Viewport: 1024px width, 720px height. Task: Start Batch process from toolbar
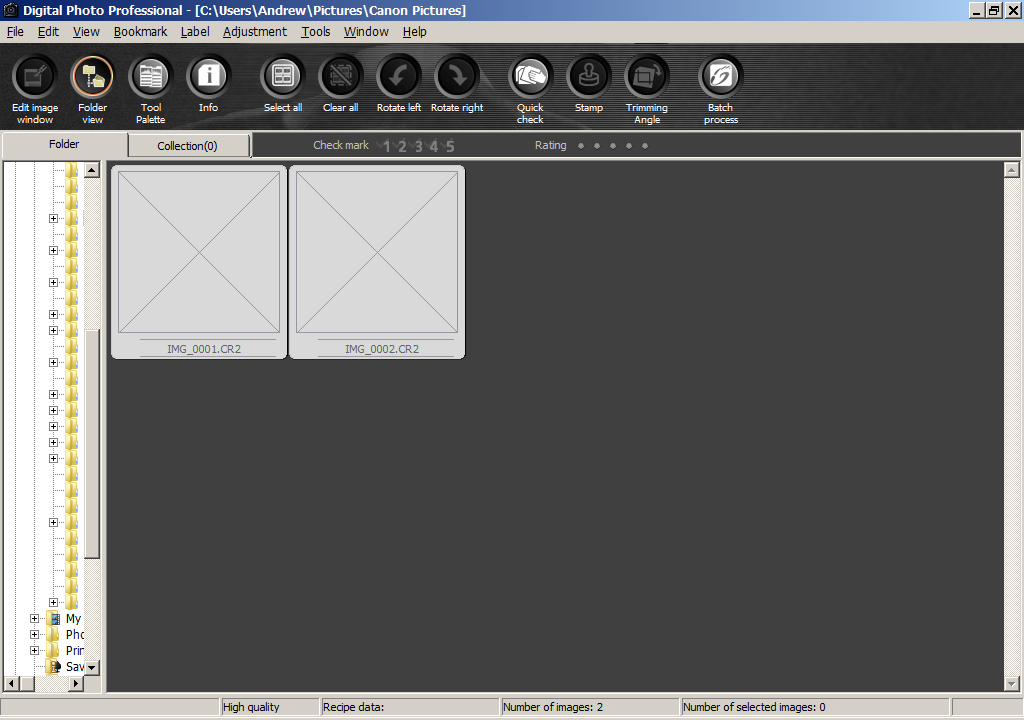pos(720,76)
